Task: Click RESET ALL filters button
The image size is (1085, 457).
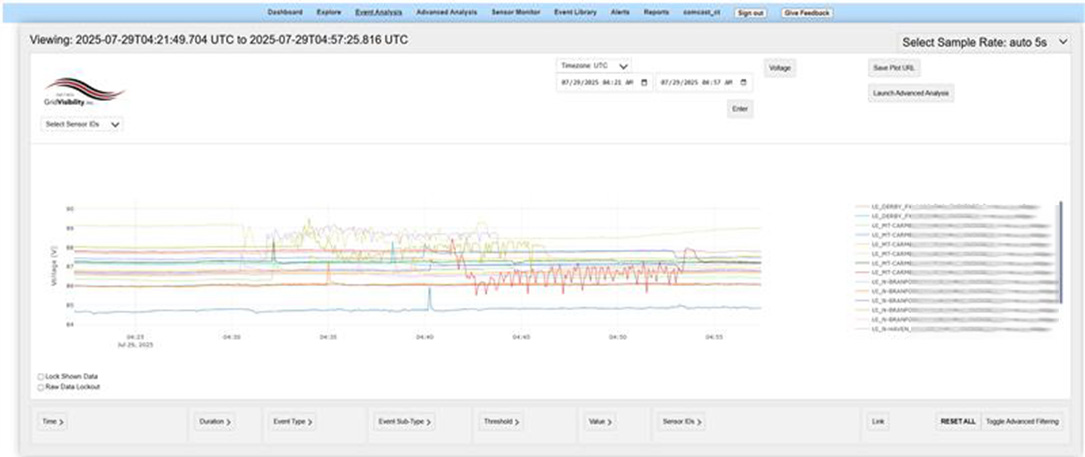Action: click(957, 422)
